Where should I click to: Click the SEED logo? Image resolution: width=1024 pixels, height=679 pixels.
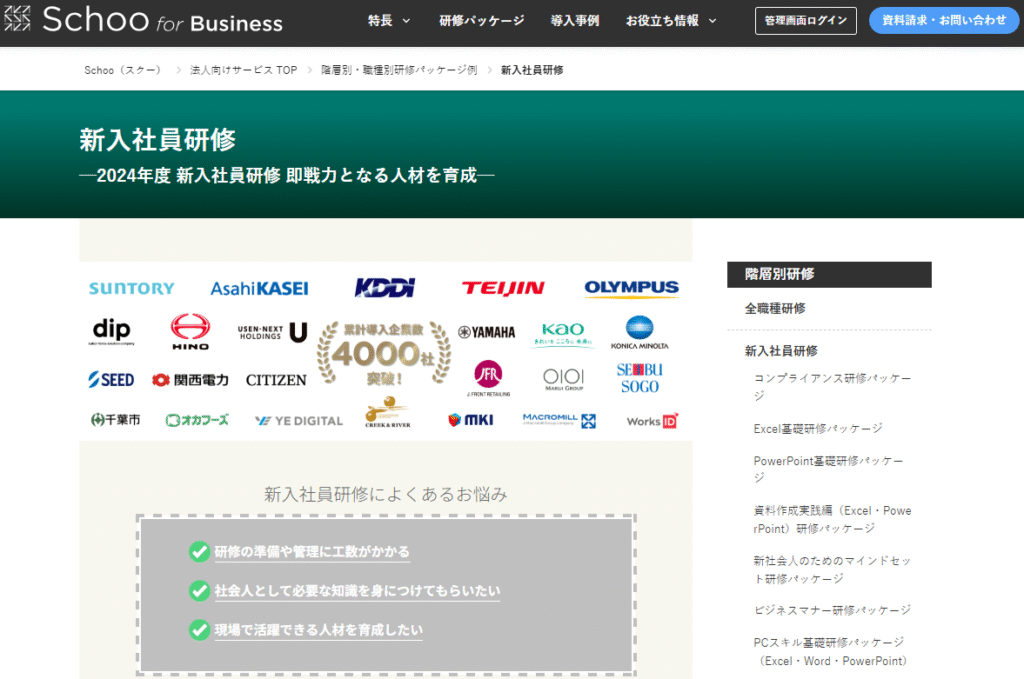111,379
